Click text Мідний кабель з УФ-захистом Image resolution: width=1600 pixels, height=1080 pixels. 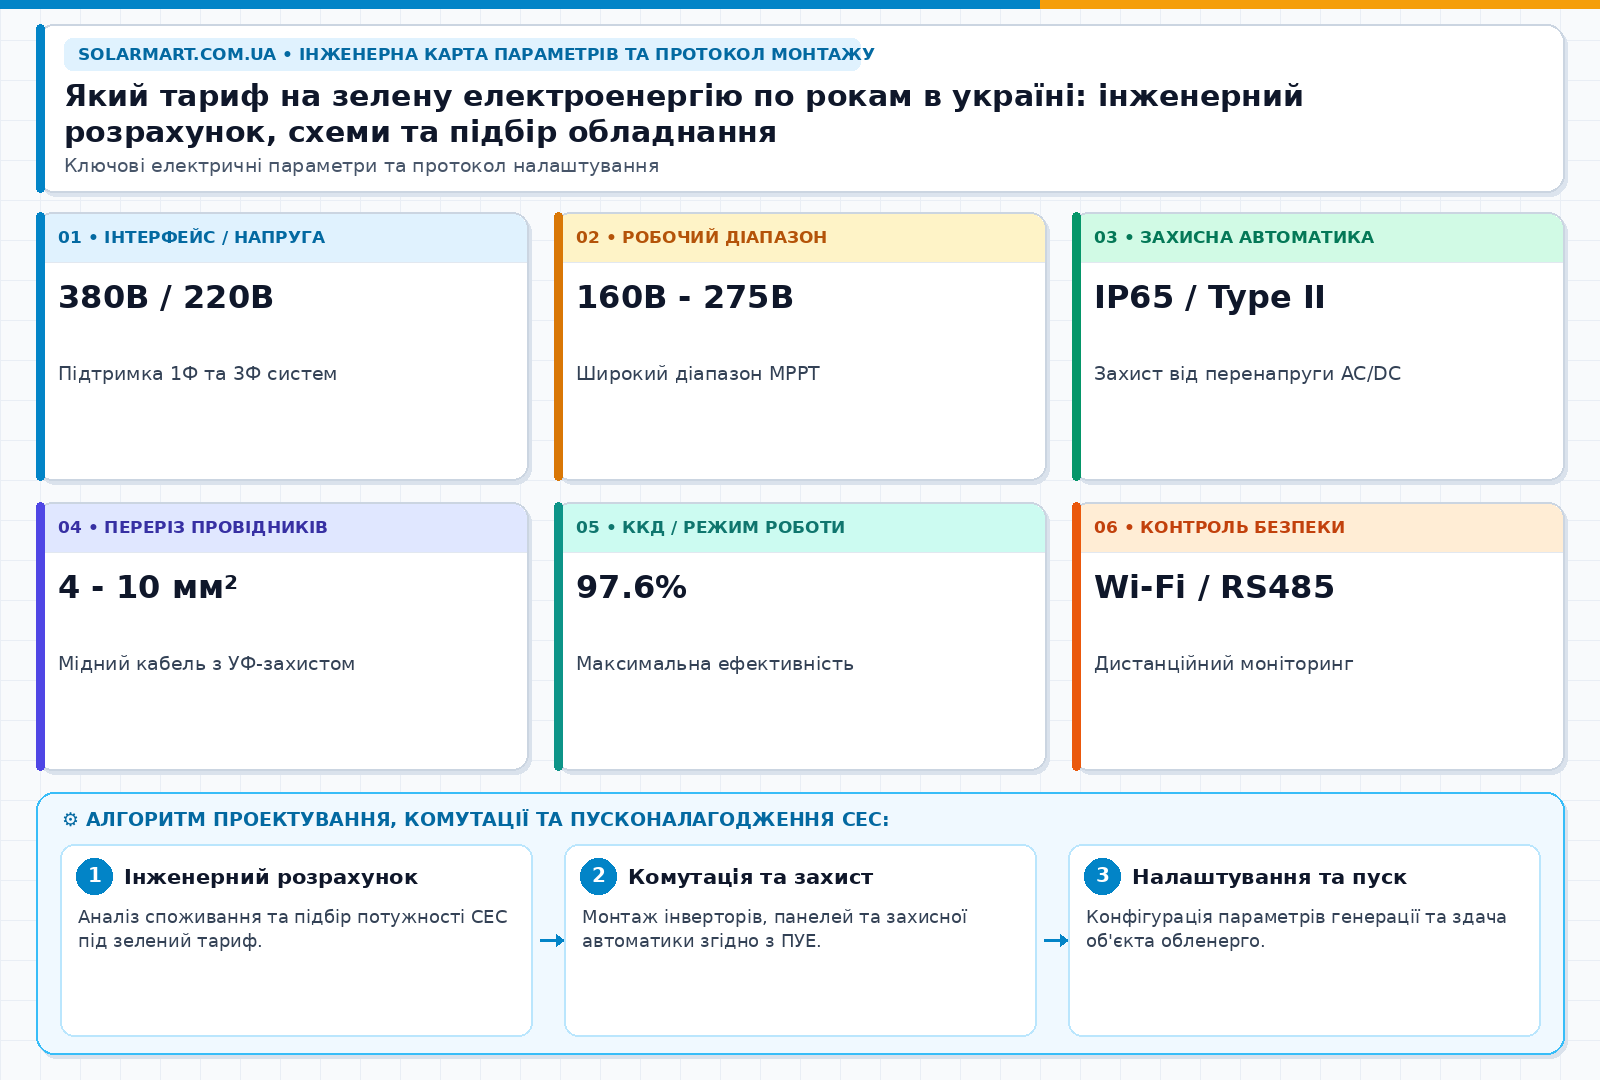[x=206, y=664]
